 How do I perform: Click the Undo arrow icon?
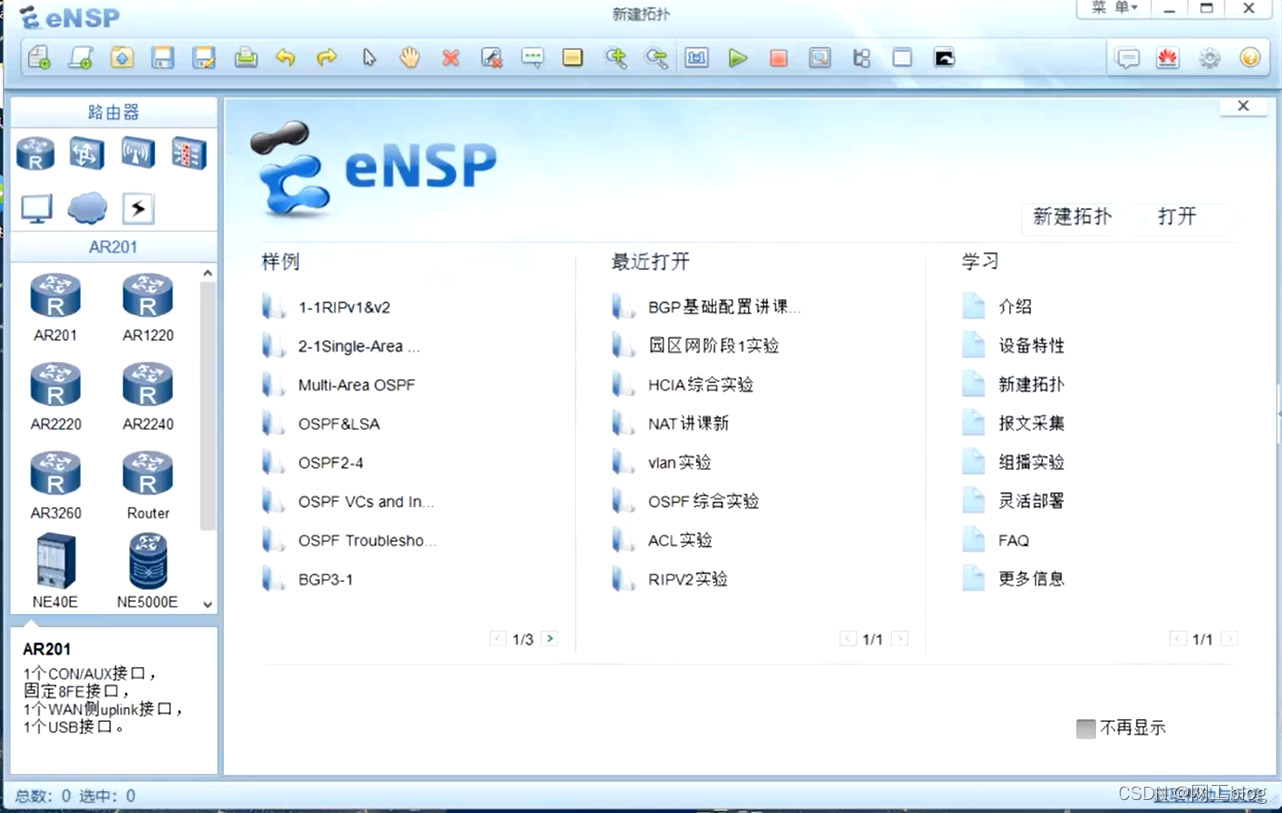coord(286,57)
